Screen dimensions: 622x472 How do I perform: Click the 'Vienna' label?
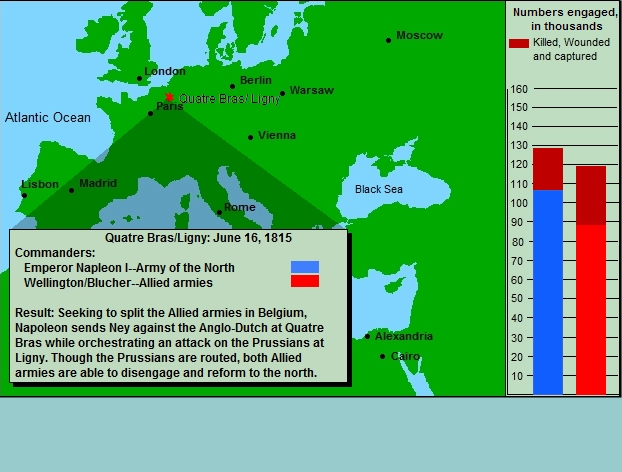277,135
